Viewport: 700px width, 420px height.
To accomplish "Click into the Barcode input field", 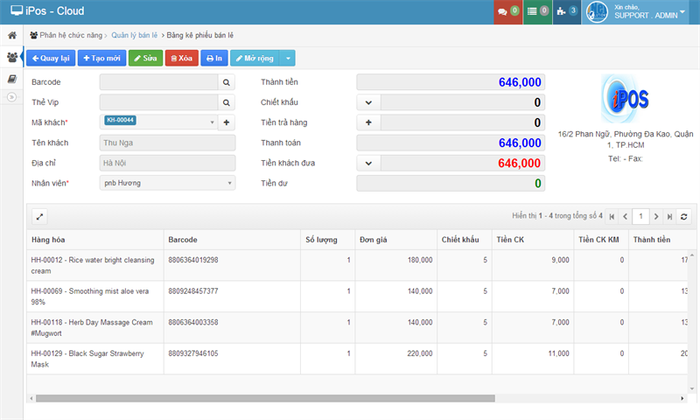I will point(158,81).
